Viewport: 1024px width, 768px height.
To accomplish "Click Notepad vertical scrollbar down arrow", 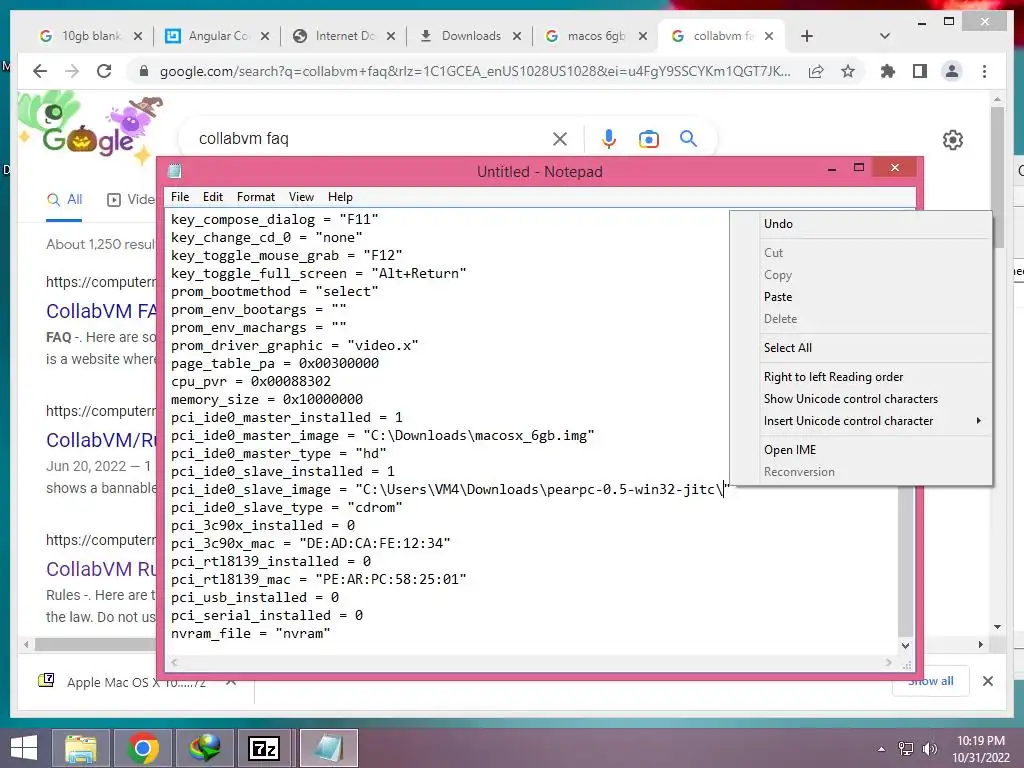I will [x=905, y=645].
